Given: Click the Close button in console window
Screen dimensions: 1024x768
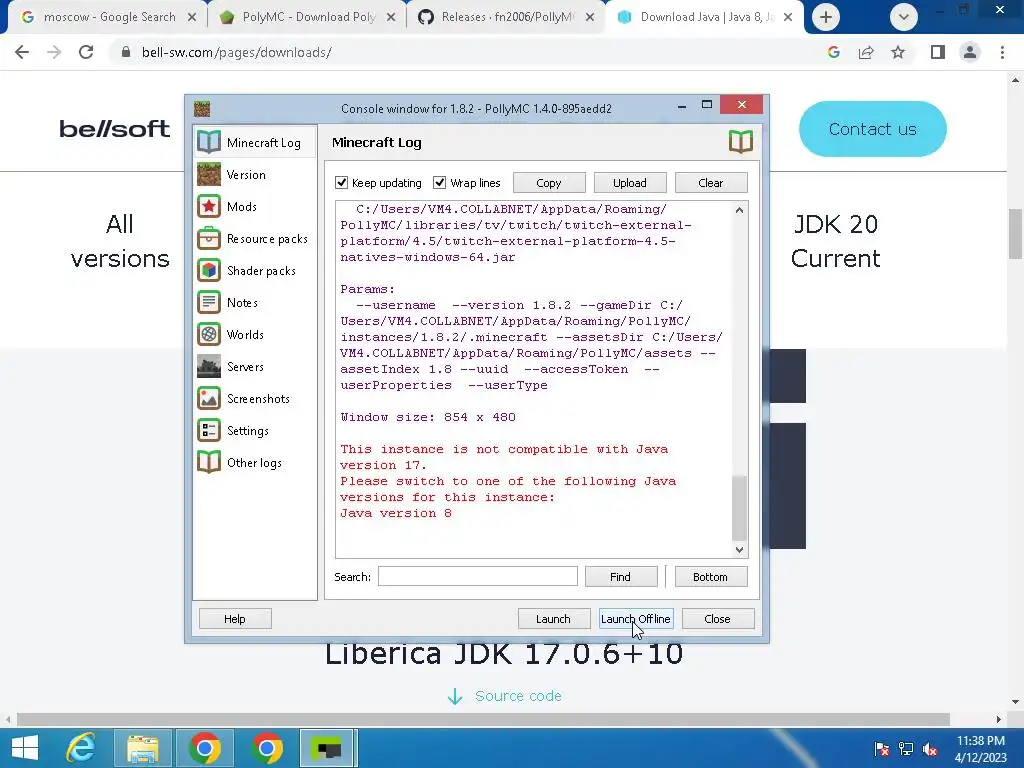Looking at the screenshot, I should point(717,618).
